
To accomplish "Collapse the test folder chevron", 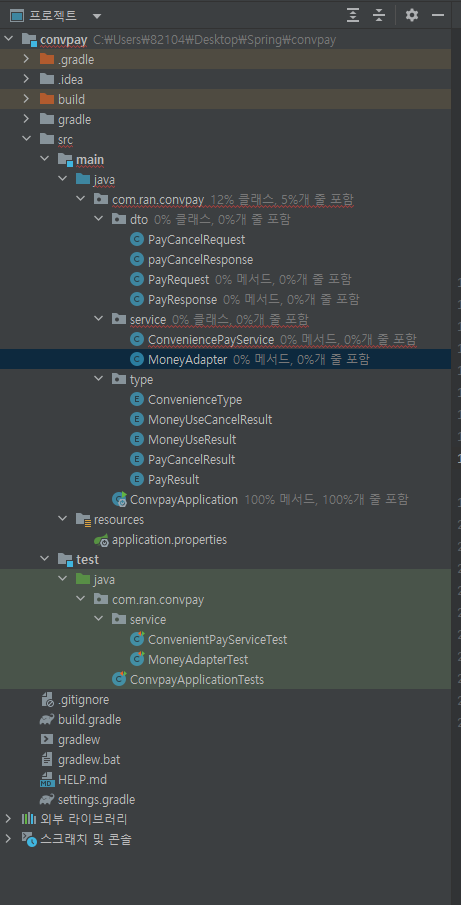I will click(44, 559).
